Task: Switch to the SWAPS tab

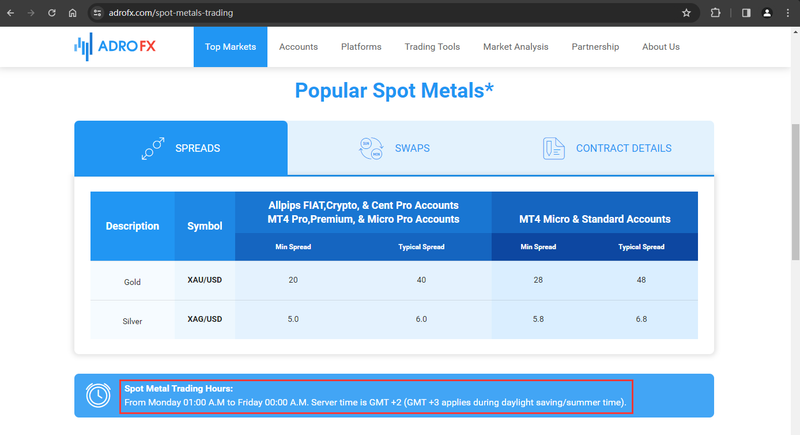Action: [394, 148]
